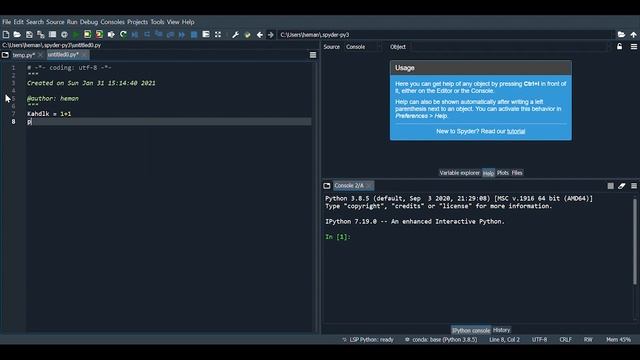This screenshot has height=360, width=640.
Task: Toggle the Help pane lock icon
Action: coord(619,47)
